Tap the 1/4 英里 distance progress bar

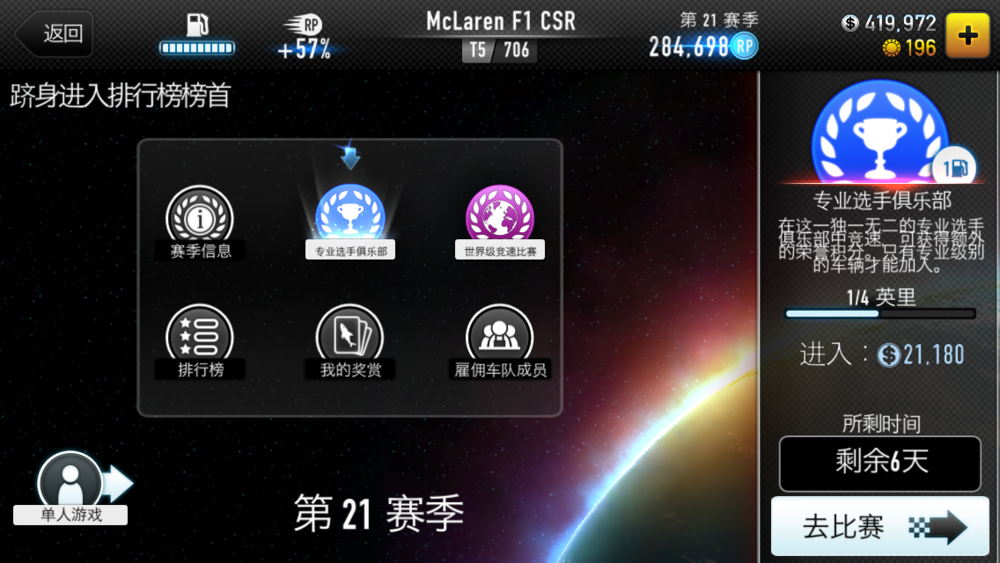tap(880, 313)
